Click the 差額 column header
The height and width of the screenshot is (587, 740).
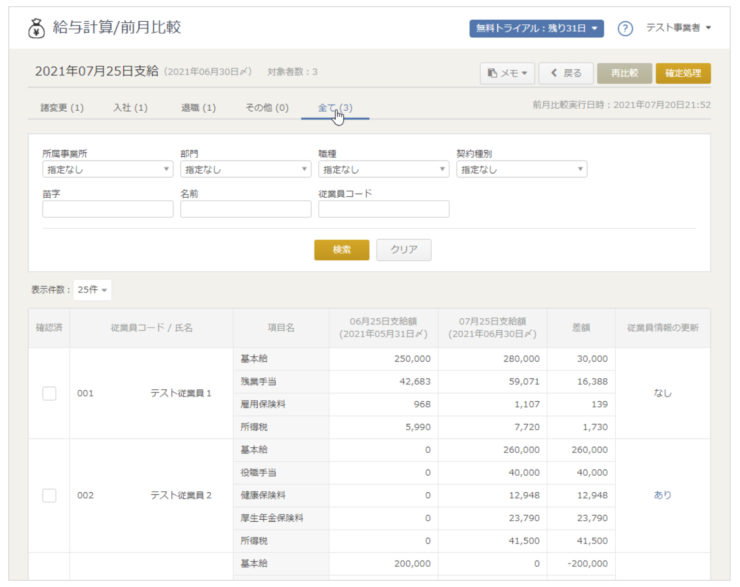[581, 328]
